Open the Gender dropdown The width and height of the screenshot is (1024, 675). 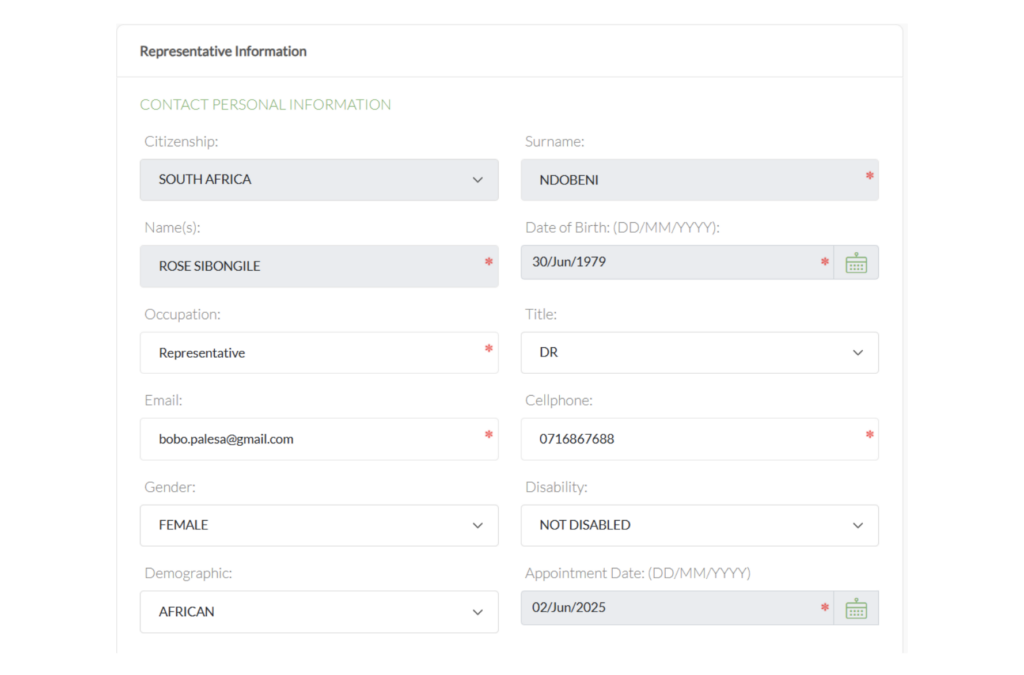point(319,526)
